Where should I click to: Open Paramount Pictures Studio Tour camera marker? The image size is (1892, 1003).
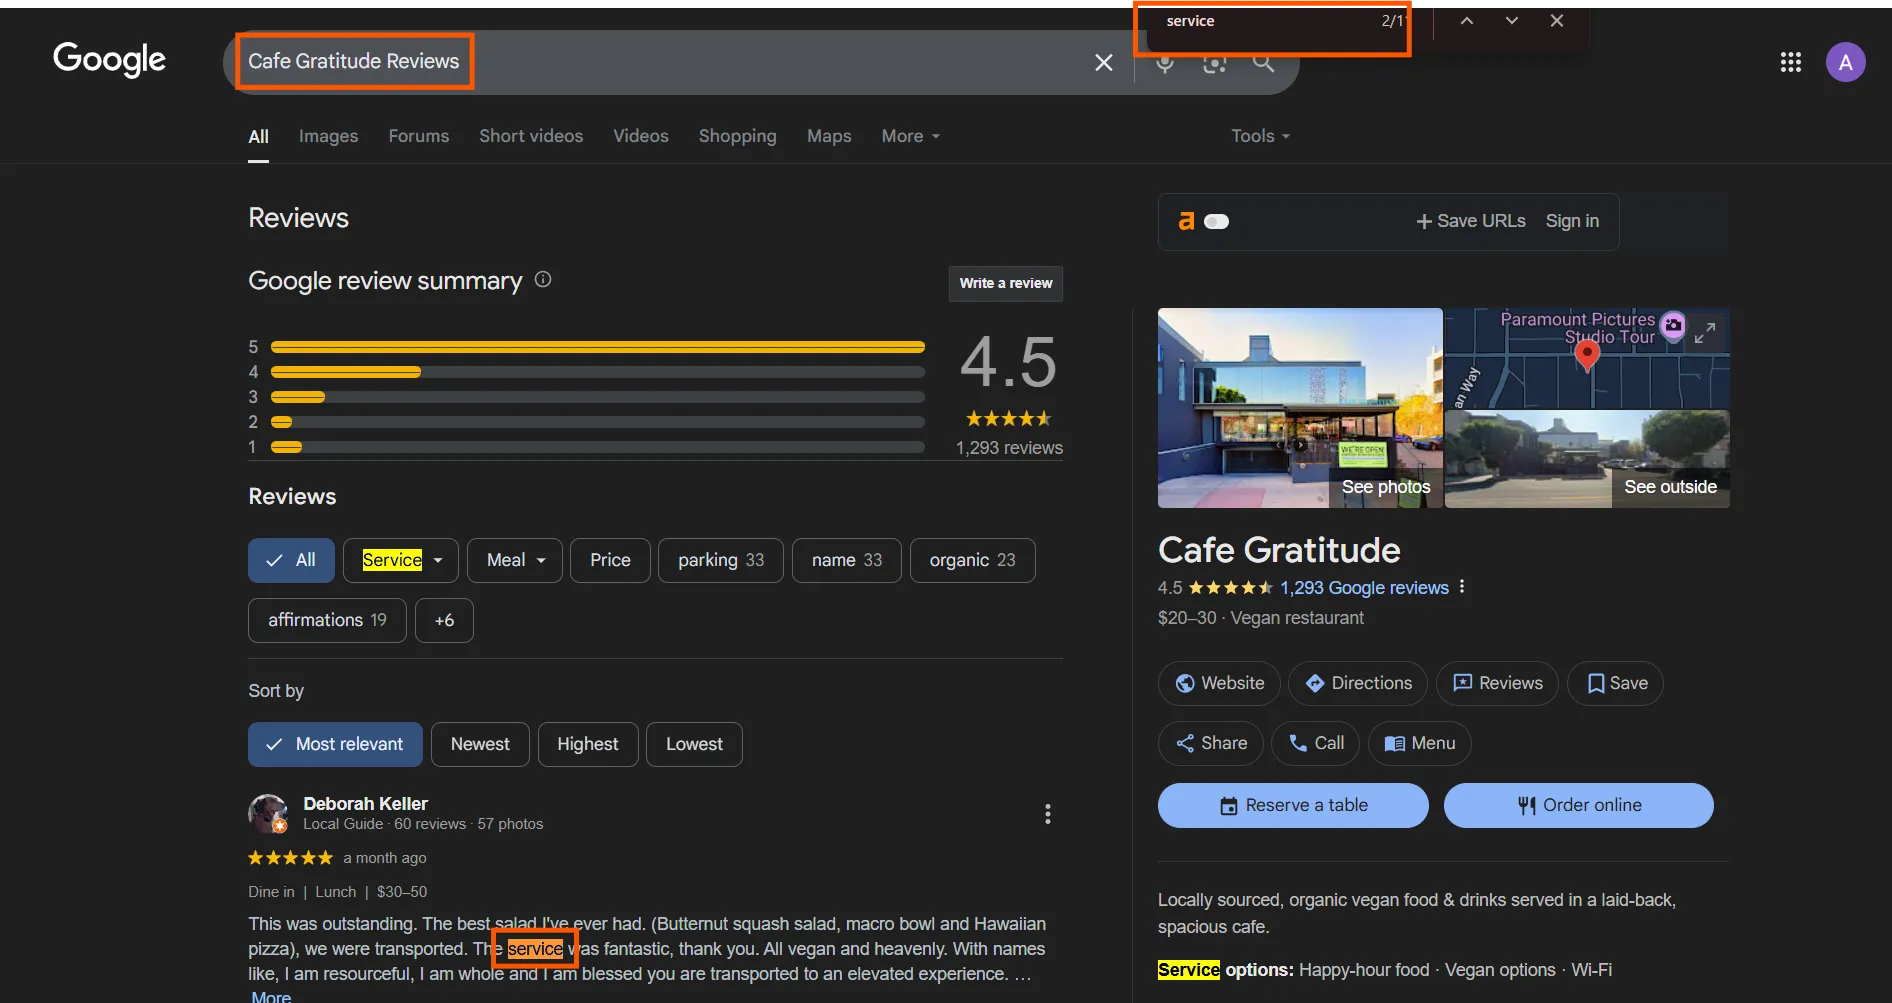click(x=1673, y=325)
